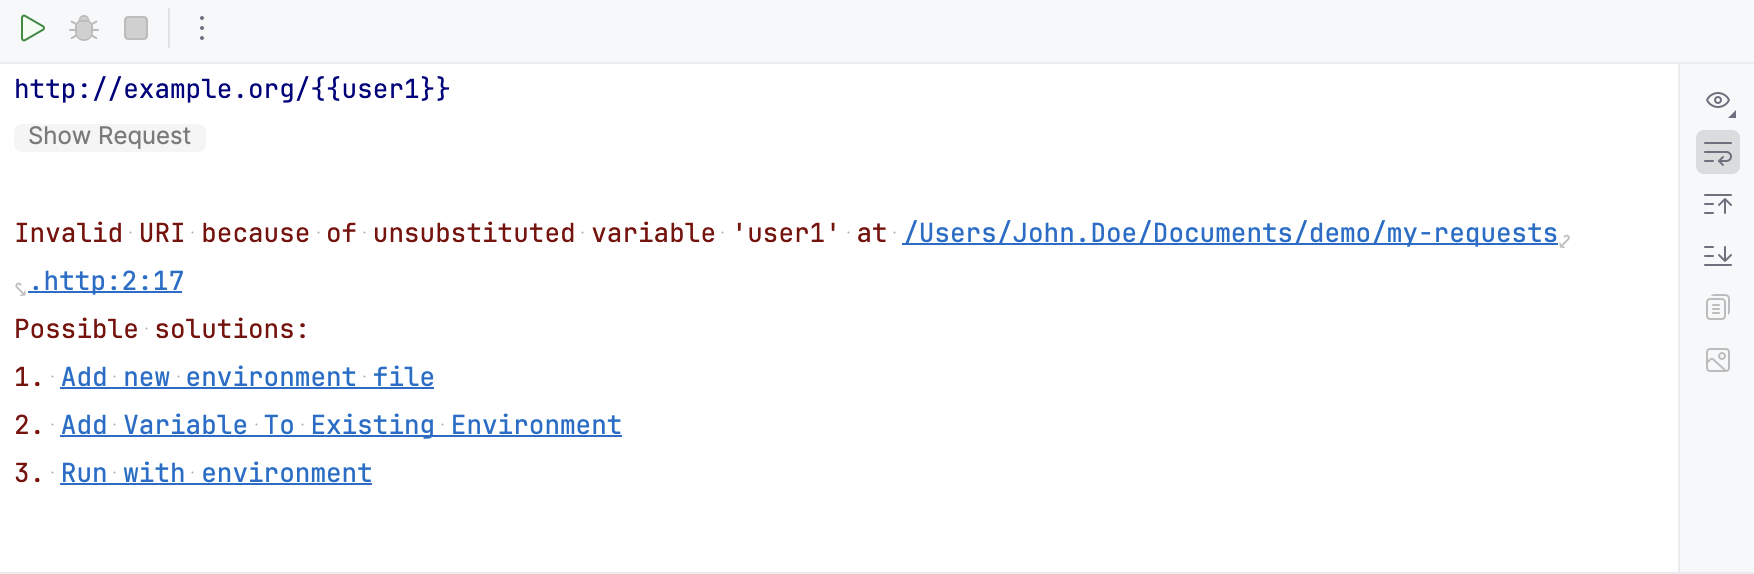Run the HTTP request with the green play icon

pos(32,28)
